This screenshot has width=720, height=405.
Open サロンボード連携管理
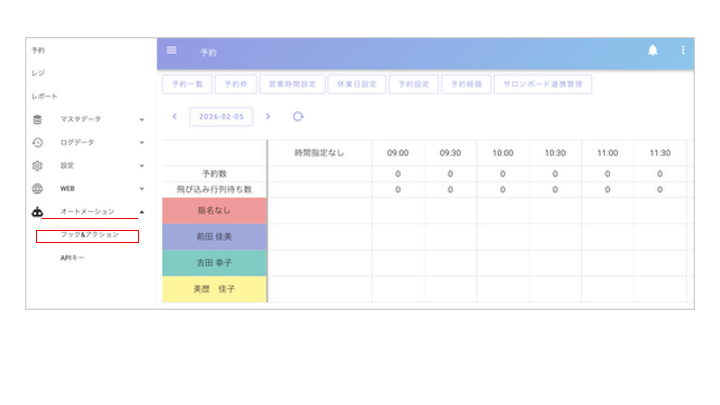[x=543, y=84]
